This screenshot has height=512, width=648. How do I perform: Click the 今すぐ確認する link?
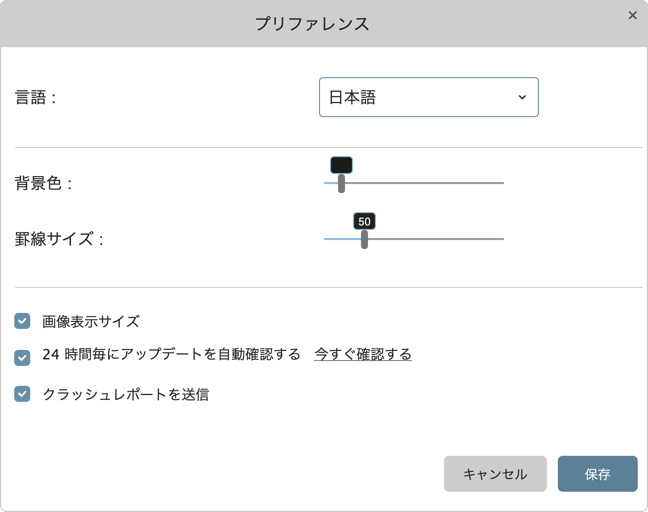[363, 354]
